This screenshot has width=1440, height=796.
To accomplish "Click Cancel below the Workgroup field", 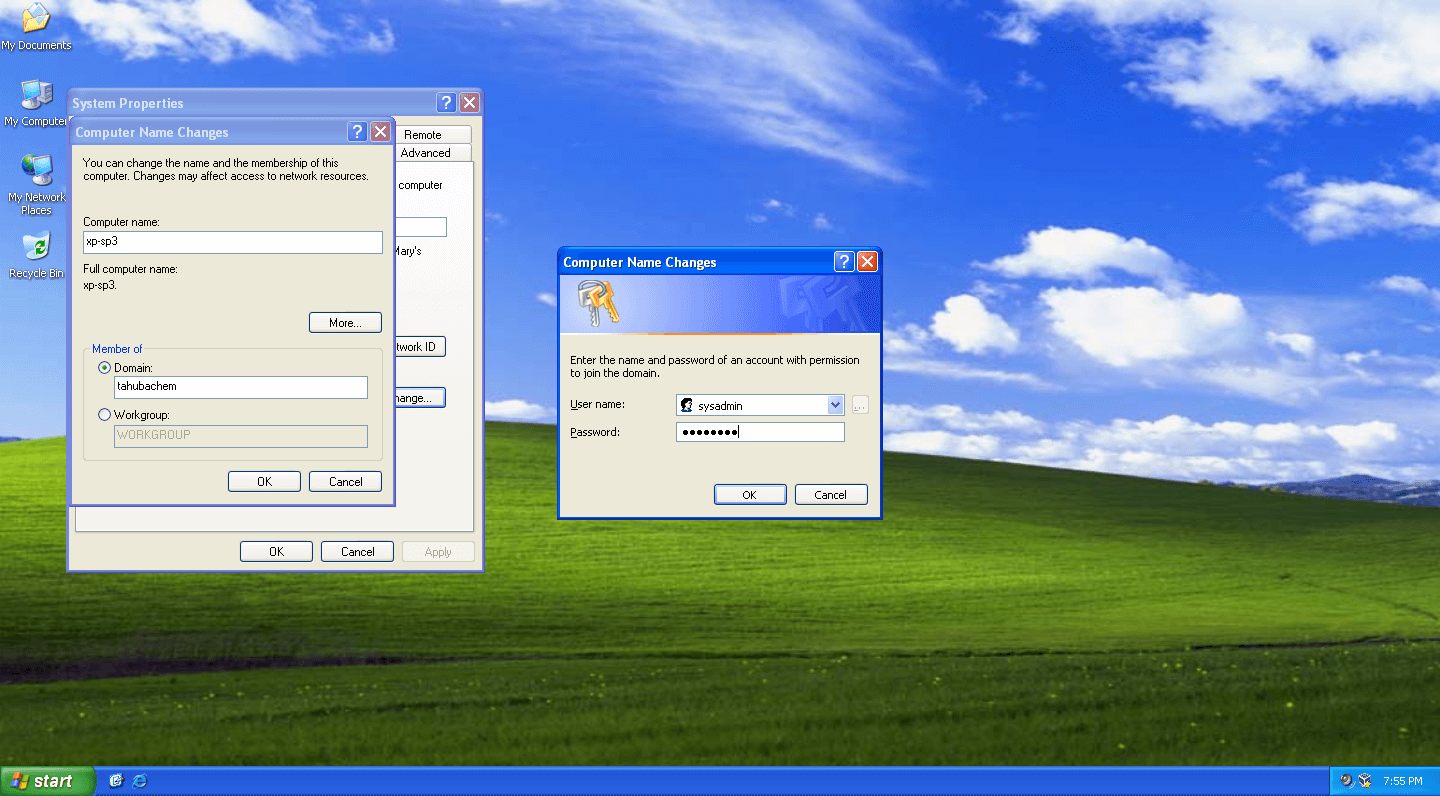I will pos(345,482).
